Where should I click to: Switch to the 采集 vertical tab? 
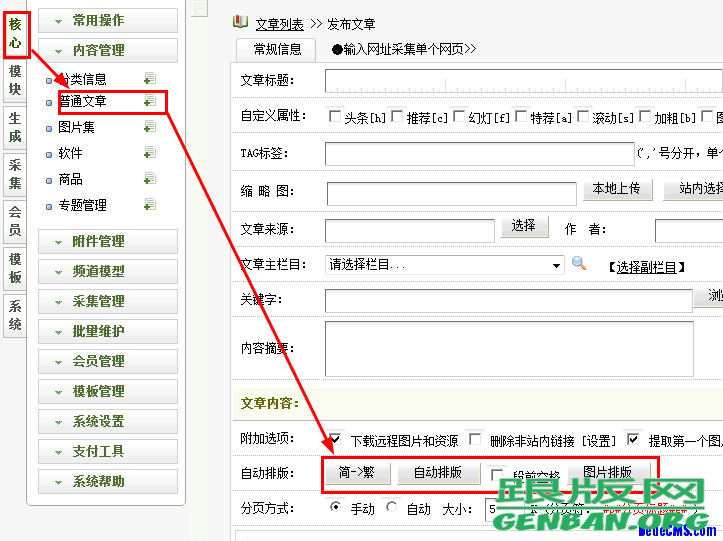point(15,174)
